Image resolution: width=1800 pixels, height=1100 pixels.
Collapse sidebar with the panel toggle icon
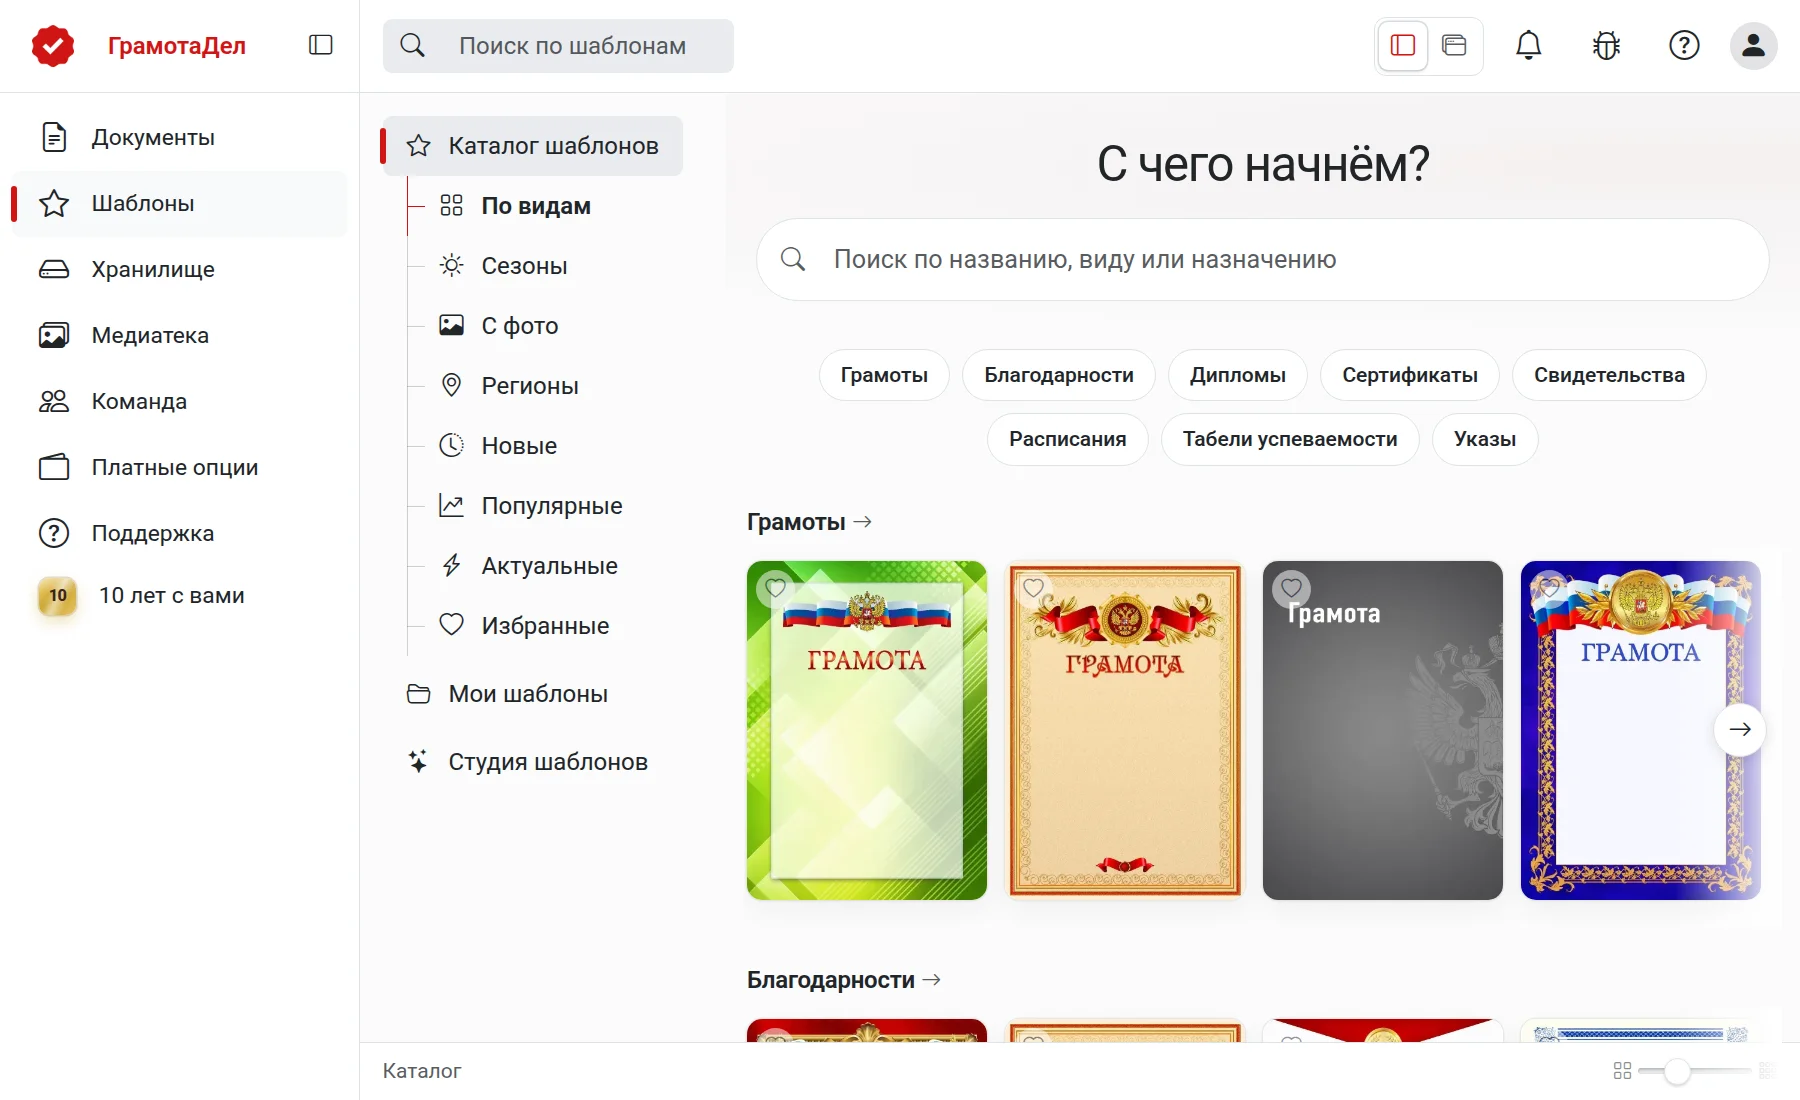tap(321, 45)
